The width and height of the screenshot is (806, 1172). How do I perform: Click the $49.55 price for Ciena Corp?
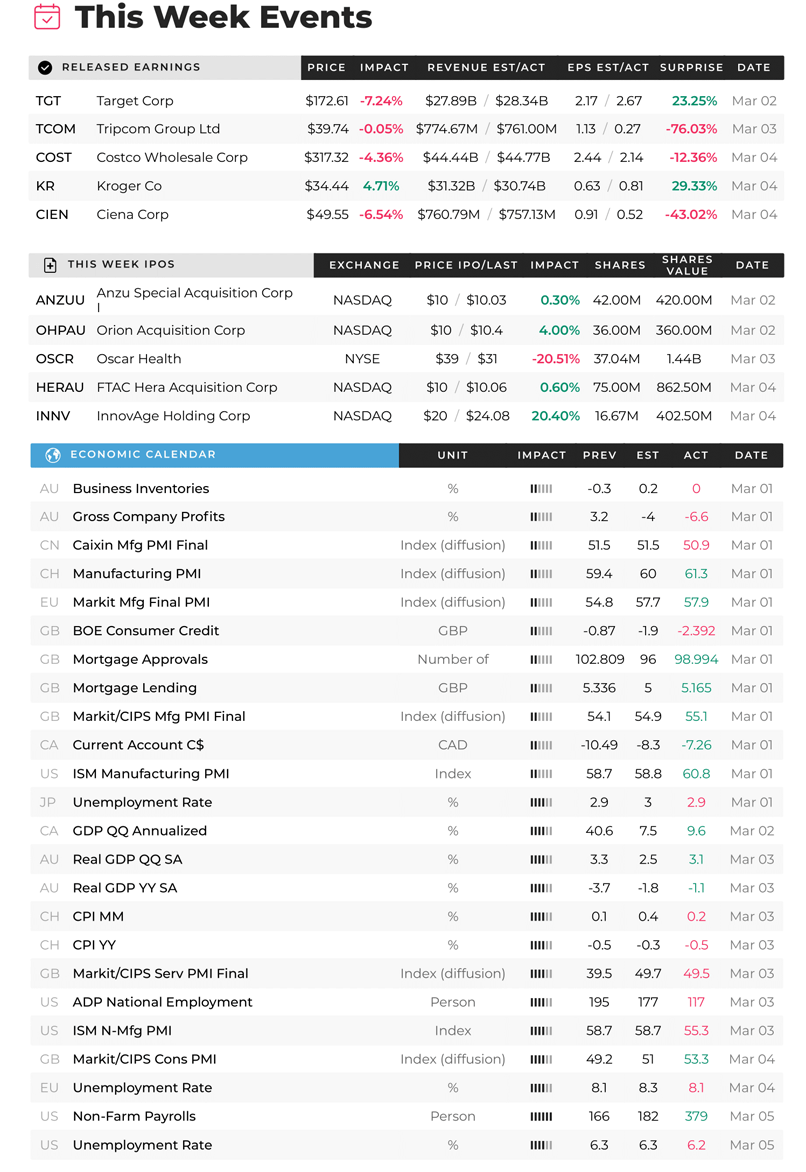point(327,215)
